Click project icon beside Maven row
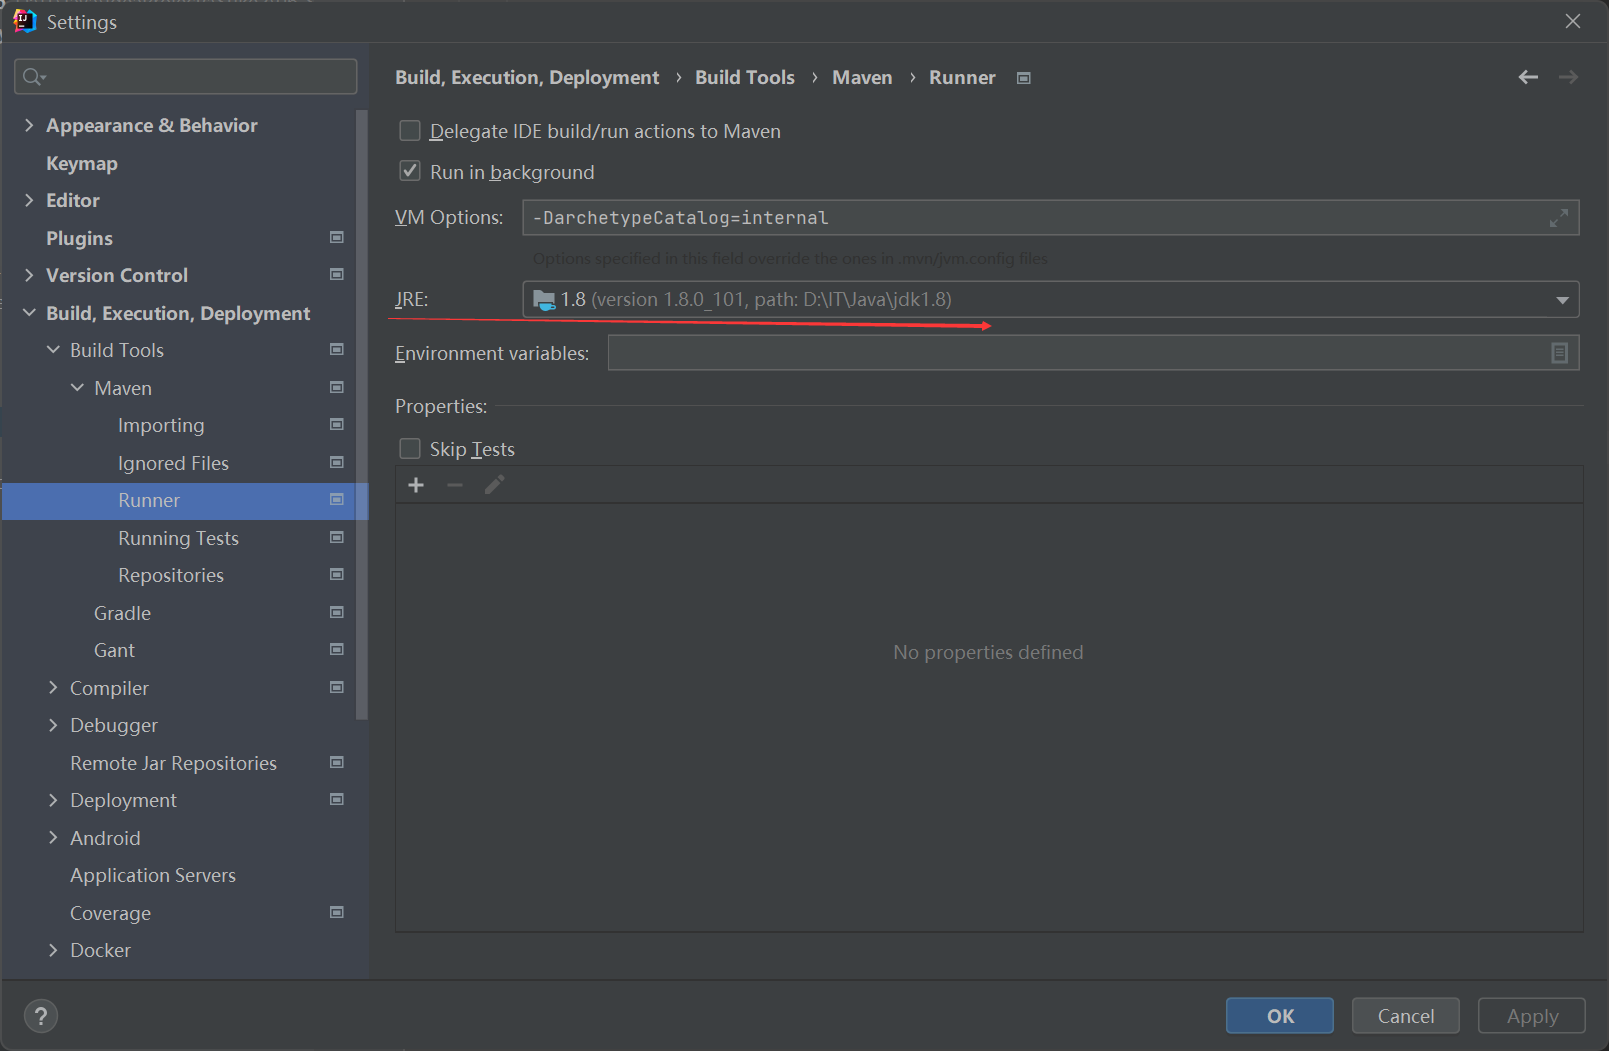Viewport: 1609px width, 1051px height. (x=337, y=387)
